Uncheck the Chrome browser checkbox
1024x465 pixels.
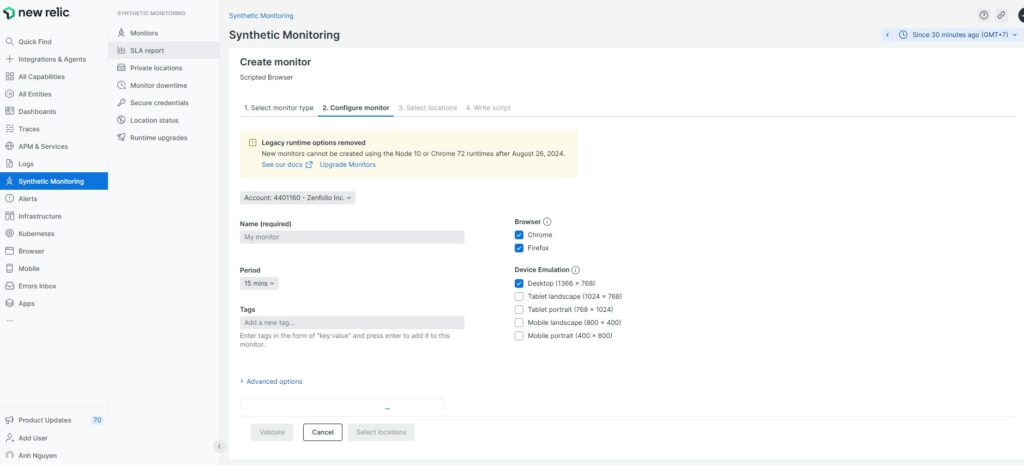[x=519, y=235]
